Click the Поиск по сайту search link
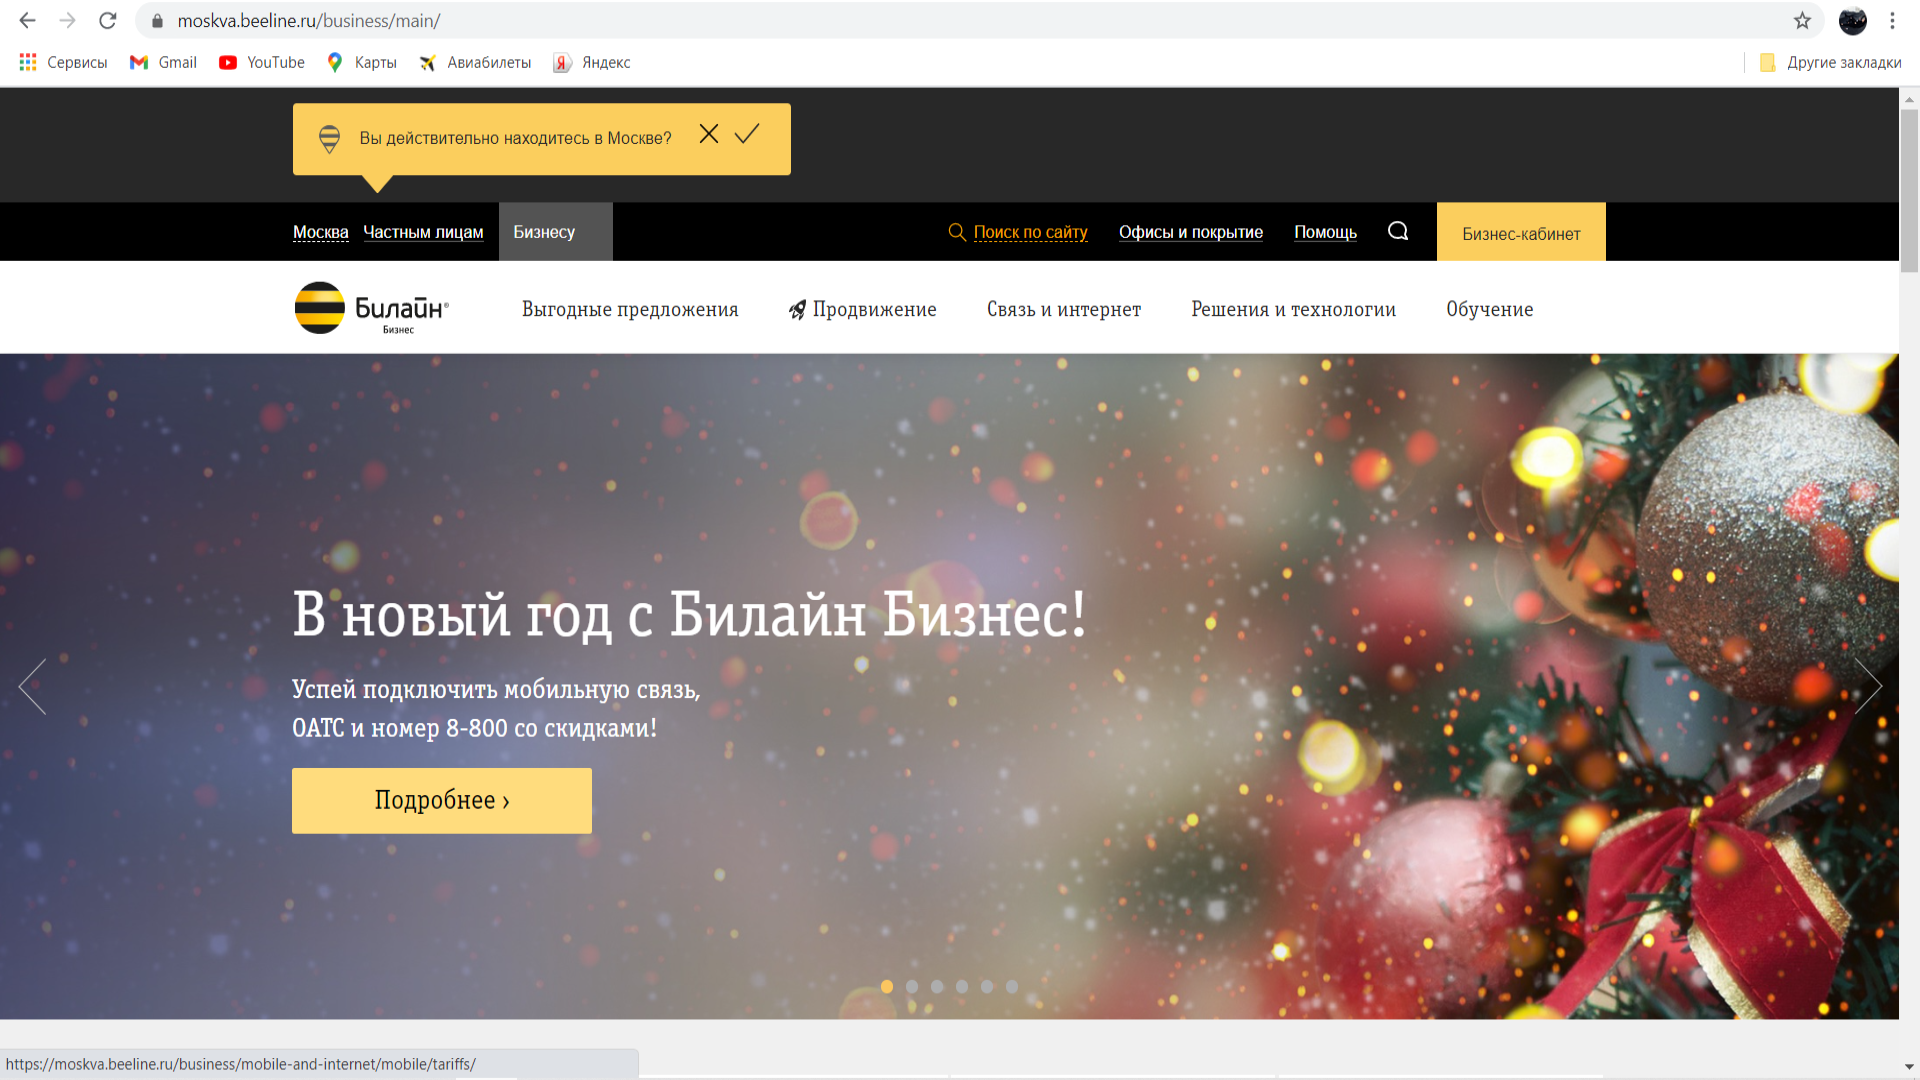Viewport: 1920px width, 1080px height. (1018, 232)
